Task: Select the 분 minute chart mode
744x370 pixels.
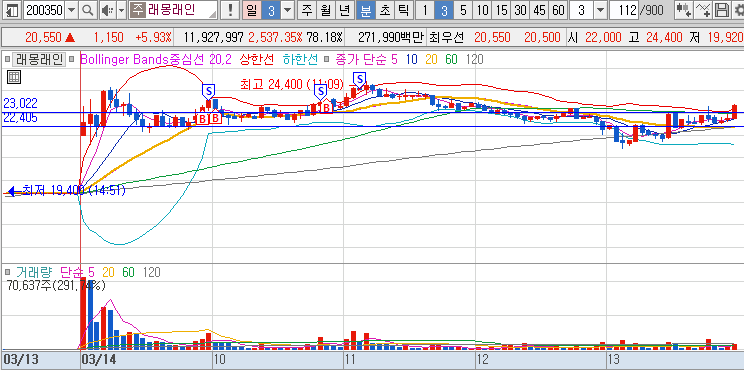Action: [365, 10]
